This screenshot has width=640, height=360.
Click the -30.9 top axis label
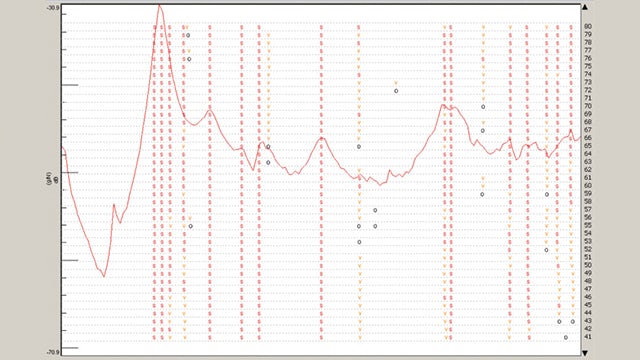point(53,8)
